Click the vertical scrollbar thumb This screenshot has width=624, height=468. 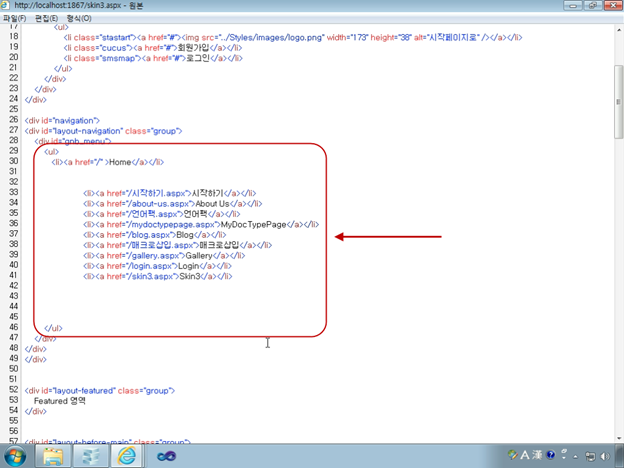click(619, 102)
